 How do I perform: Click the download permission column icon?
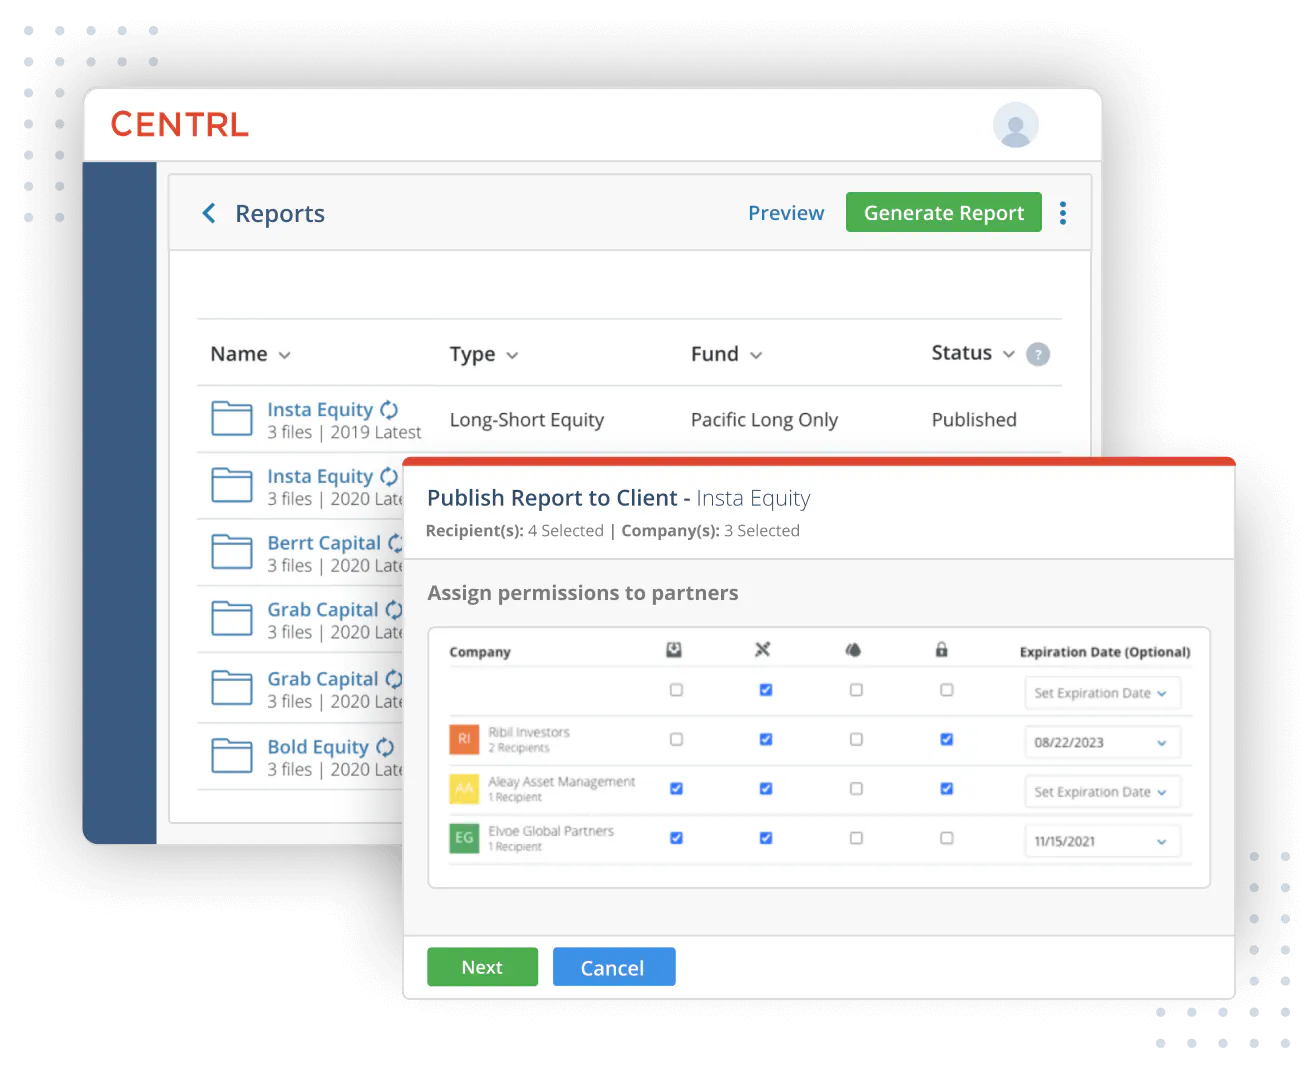tap(674, 650)
